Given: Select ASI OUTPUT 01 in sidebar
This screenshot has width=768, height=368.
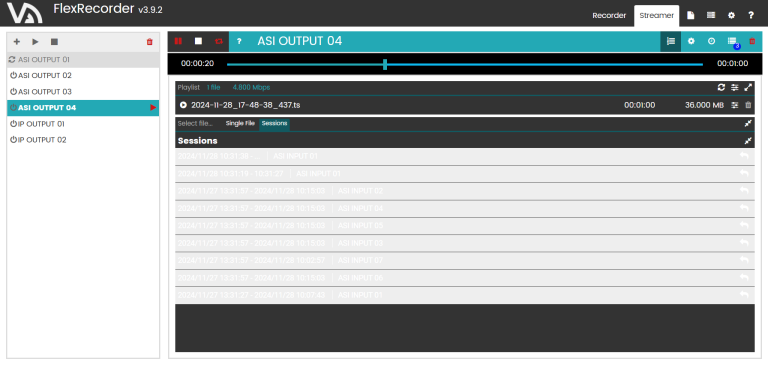Looking at the screenshot, I should (83, 60).
